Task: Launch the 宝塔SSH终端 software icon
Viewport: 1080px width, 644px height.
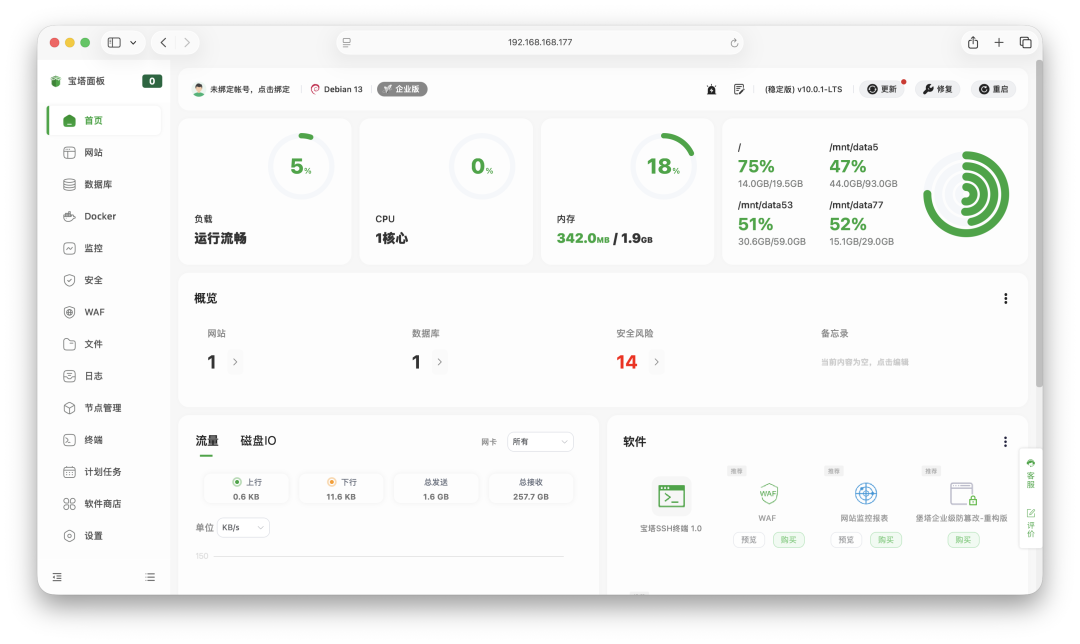Action: (x=671, y=496)
